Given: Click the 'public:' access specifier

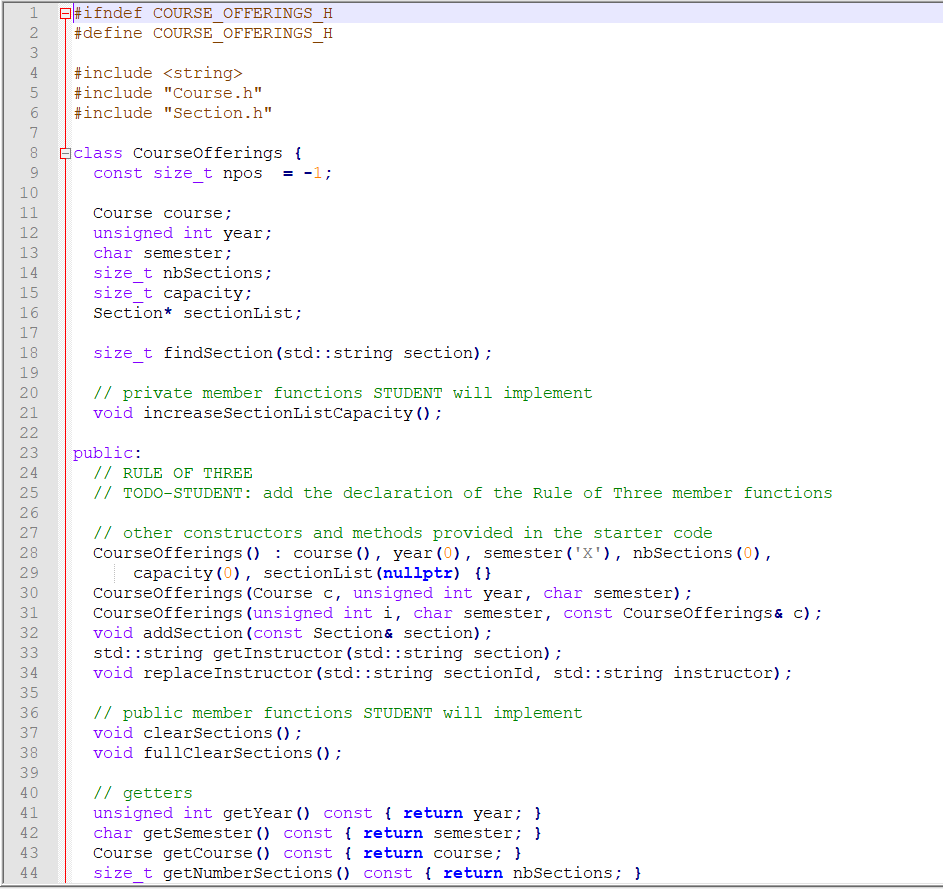Looking at the screenshot, I should tap(108, 453).
